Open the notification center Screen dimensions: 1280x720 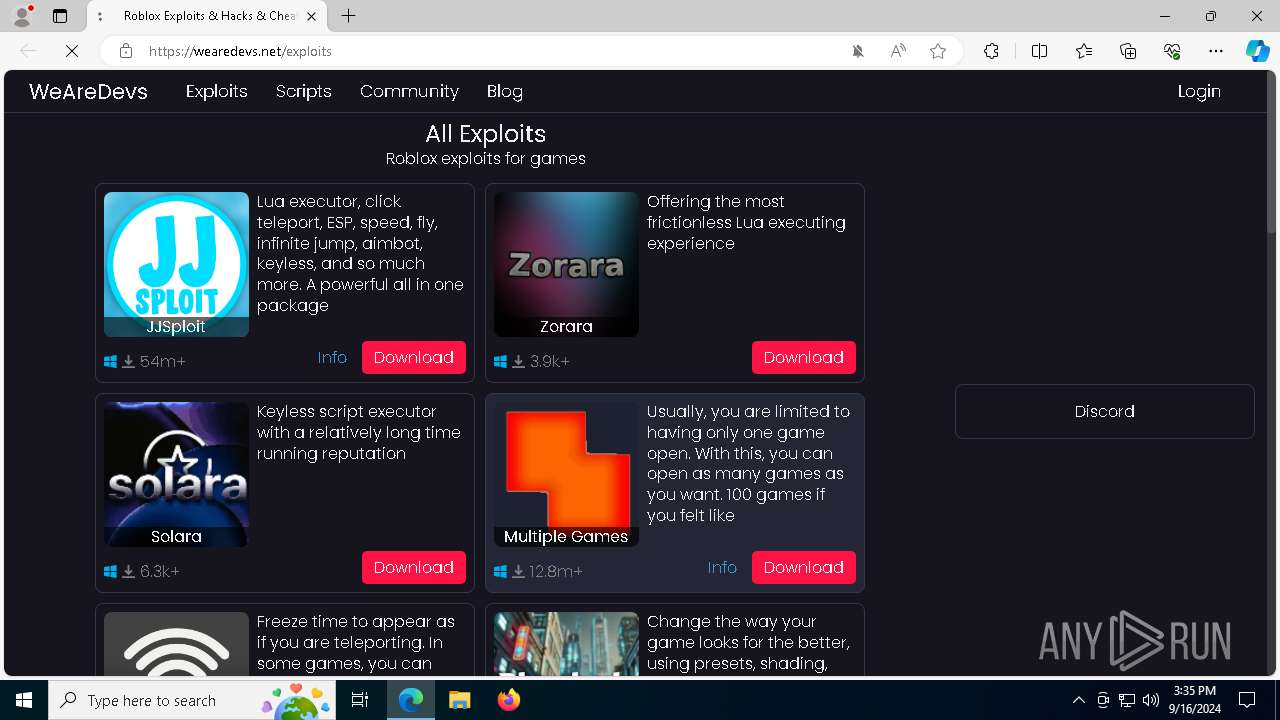(x=1247, y=700)
